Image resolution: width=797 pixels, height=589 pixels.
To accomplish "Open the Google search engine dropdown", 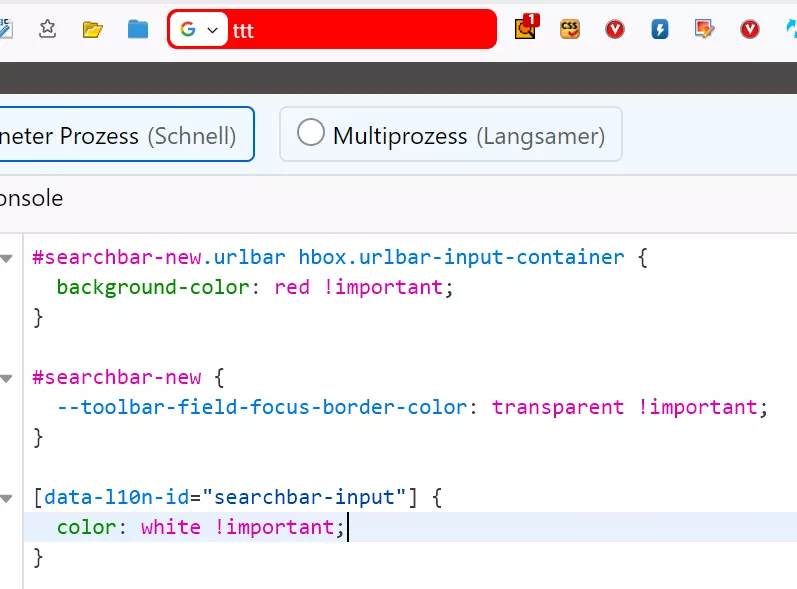I will pyautogui.click(x=199, y=30).
